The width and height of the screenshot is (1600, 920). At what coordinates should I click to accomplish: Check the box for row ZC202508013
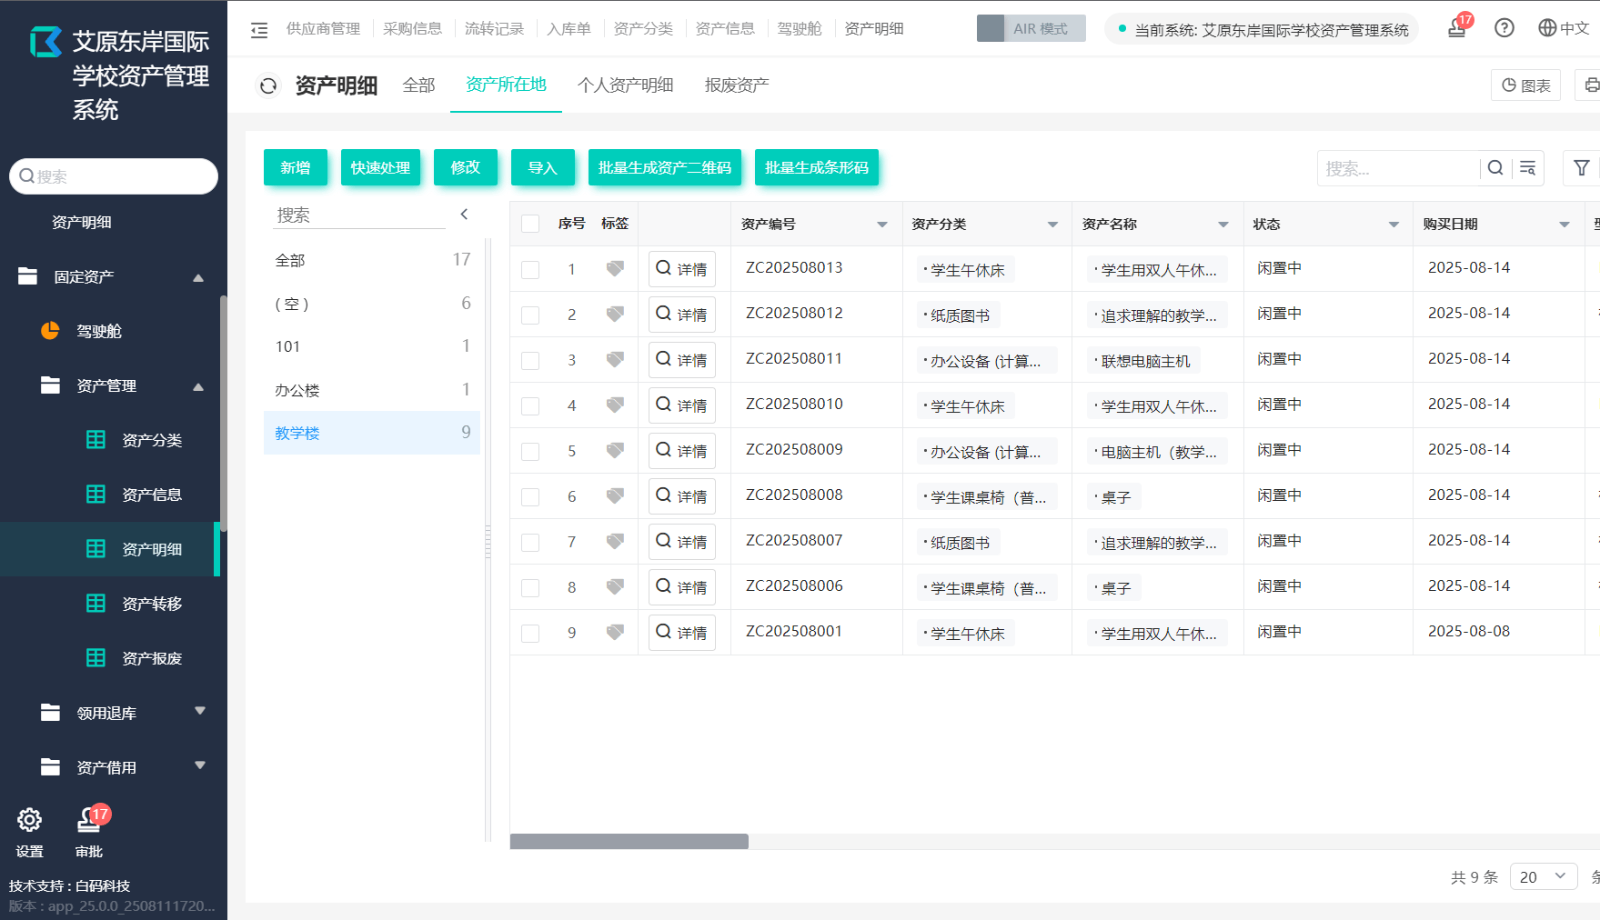(x=531, y=269)
